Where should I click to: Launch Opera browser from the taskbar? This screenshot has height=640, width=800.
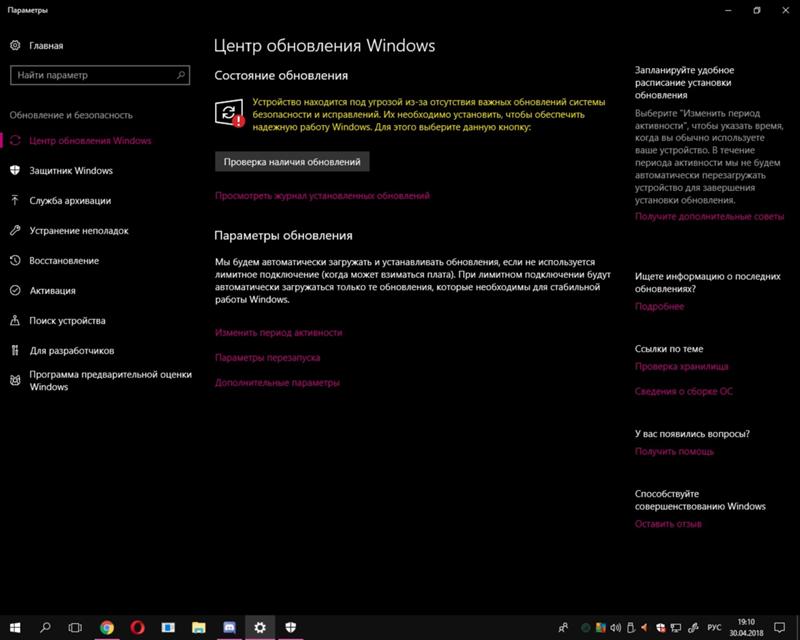pos(137,627)
